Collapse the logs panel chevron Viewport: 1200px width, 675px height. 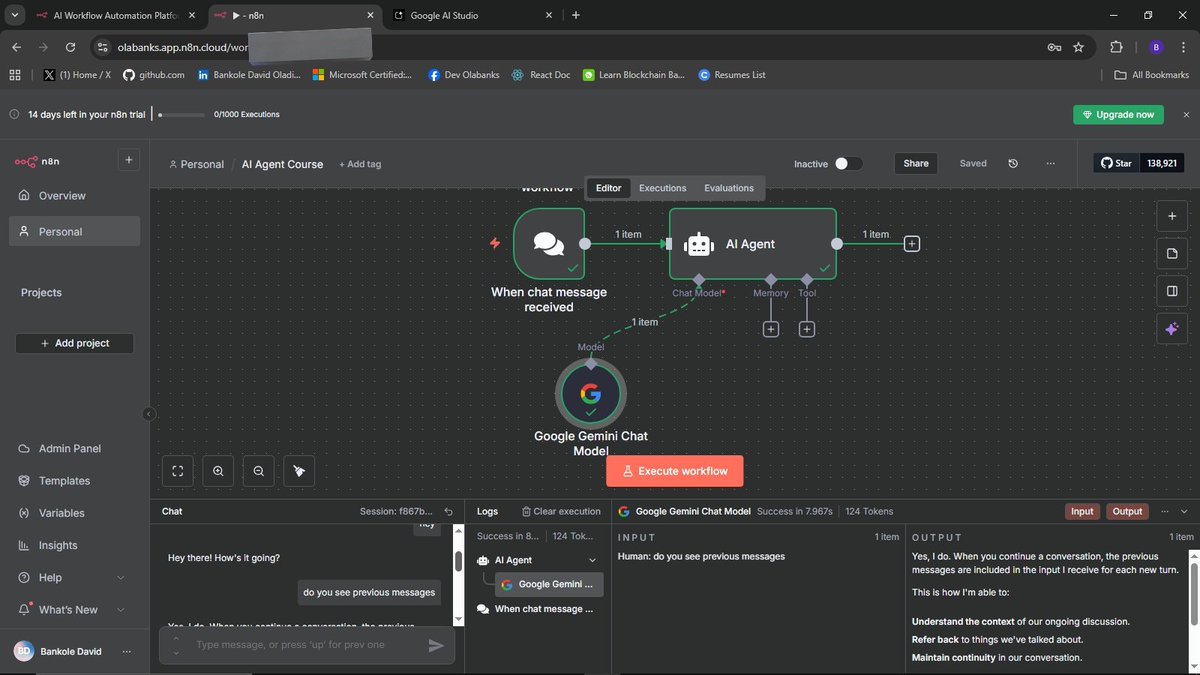click(1183, 511)
